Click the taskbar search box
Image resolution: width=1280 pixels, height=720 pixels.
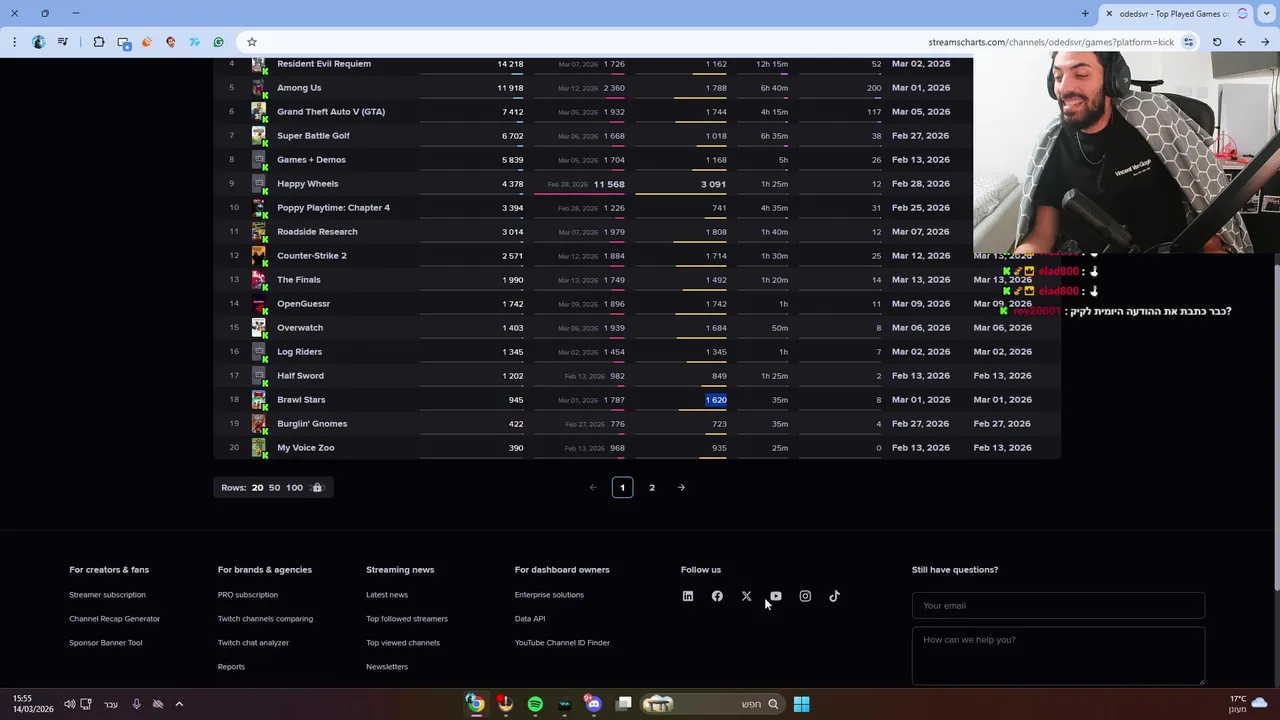[x=712, y=704]
